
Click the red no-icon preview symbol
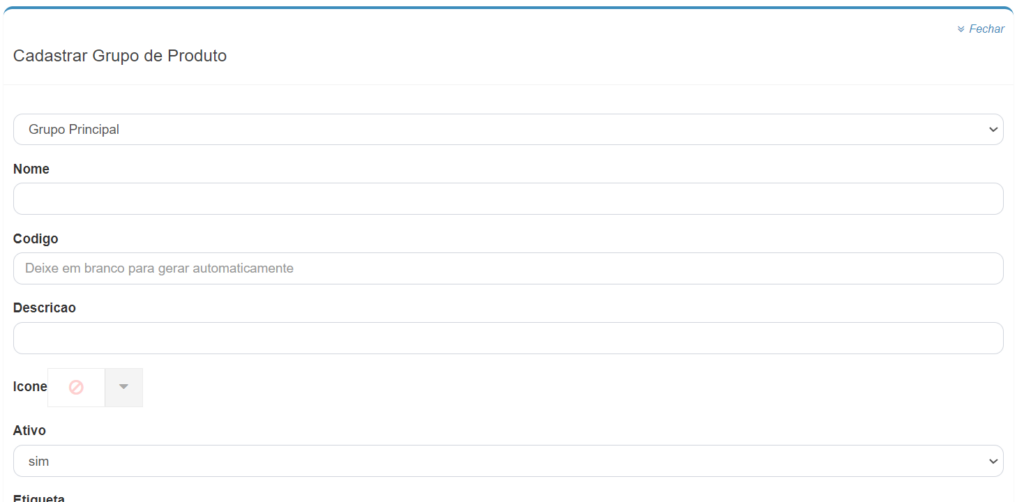point(76,388)
